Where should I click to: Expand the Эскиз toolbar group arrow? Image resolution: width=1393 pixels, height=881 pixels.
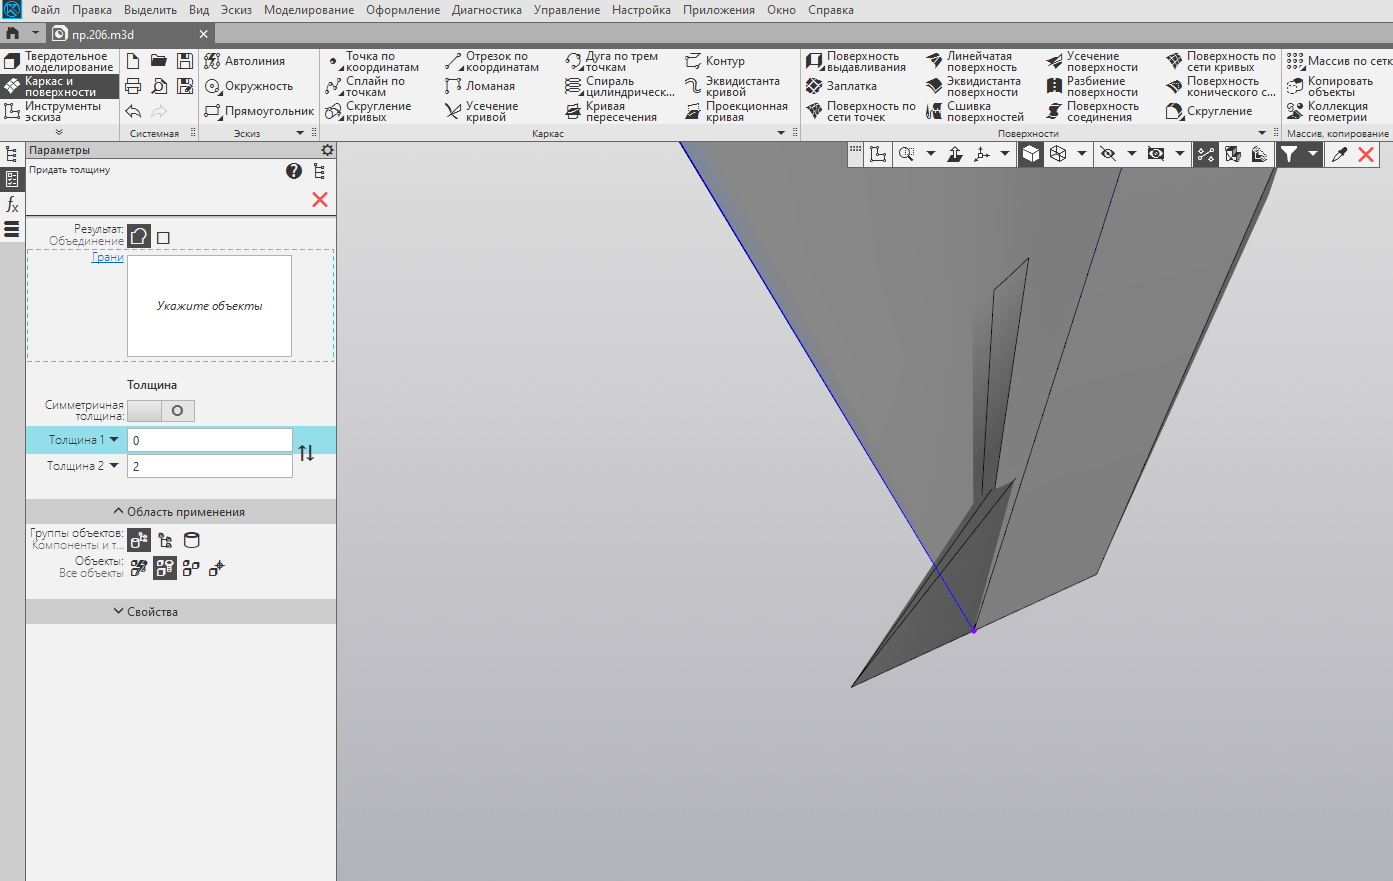pos(300,133)
